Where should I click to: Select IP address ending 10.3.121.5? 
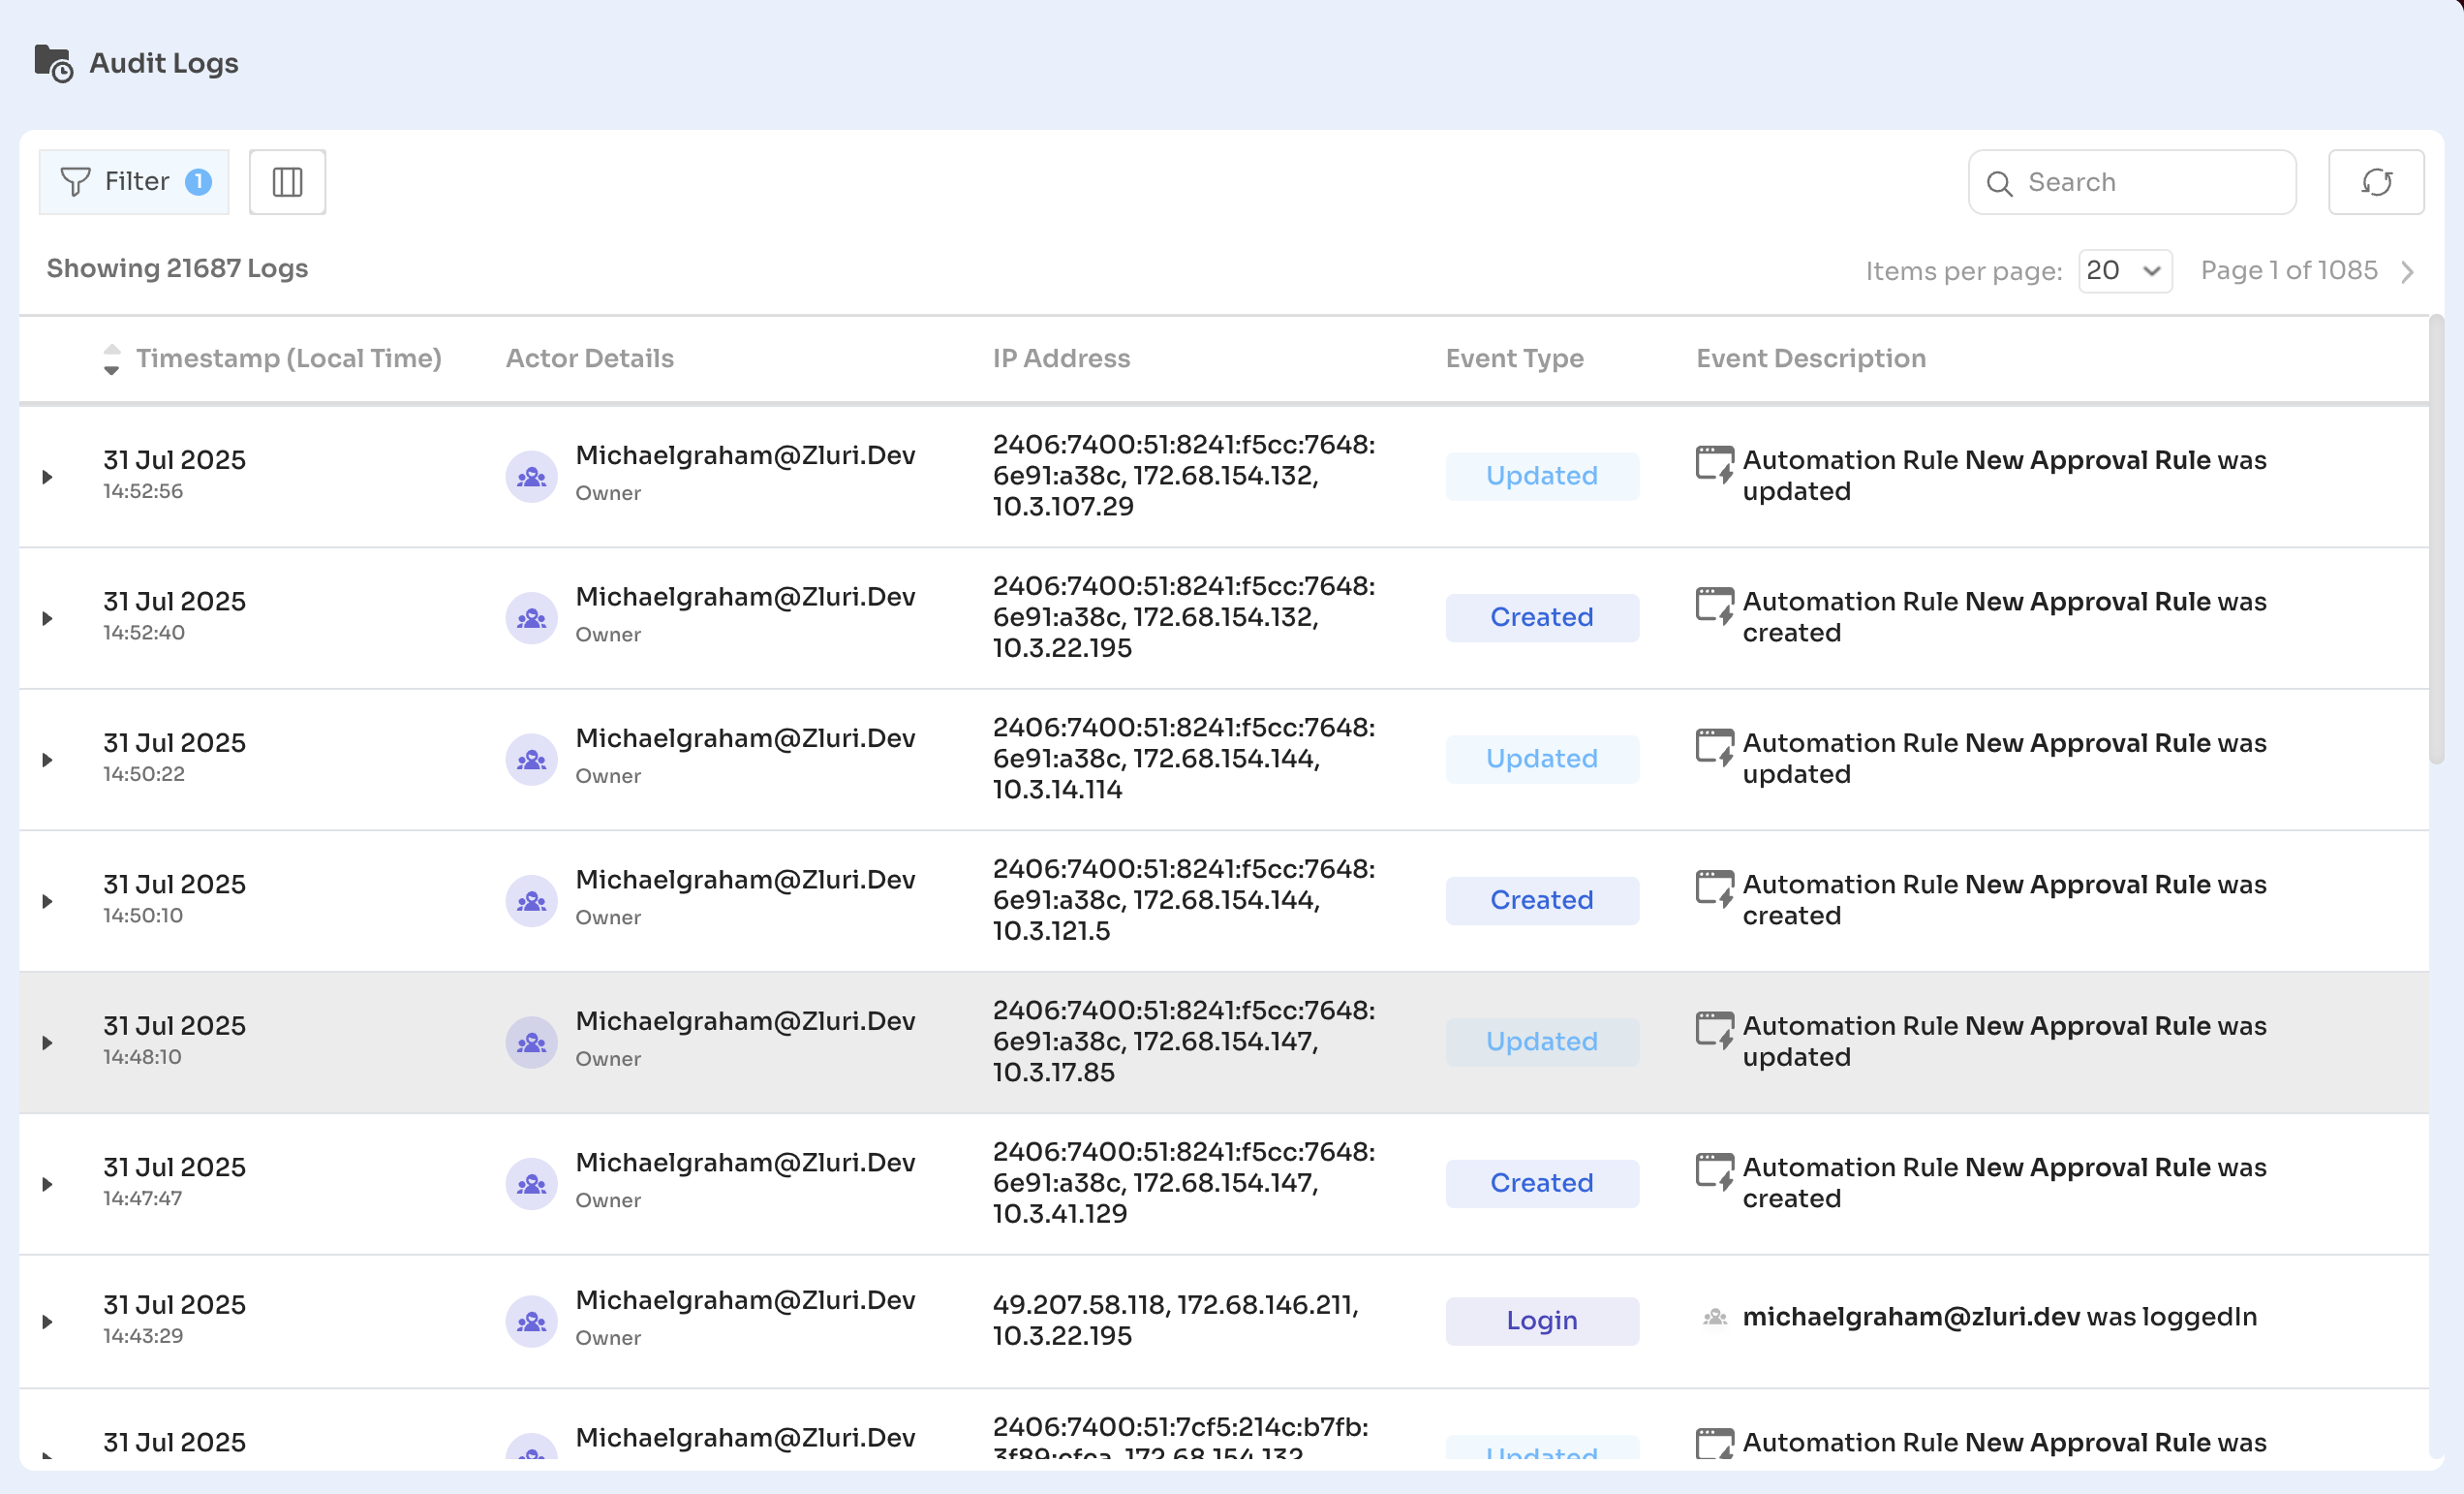(x=1183, y=900)
